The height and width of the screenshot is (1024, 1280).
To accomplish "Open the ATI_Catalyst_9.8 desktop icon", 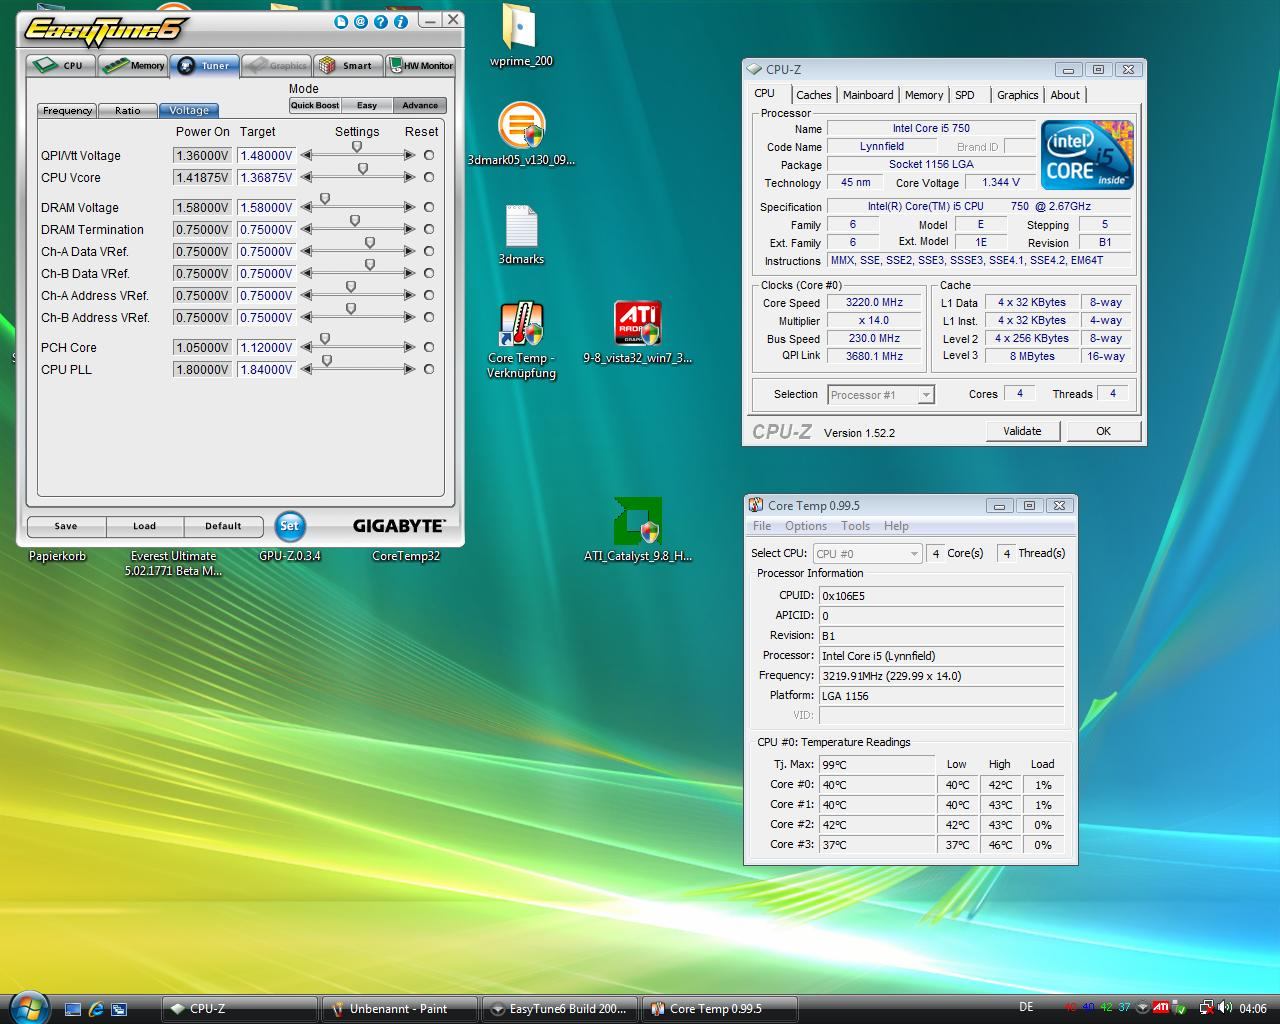I will (x=637, y=530).
